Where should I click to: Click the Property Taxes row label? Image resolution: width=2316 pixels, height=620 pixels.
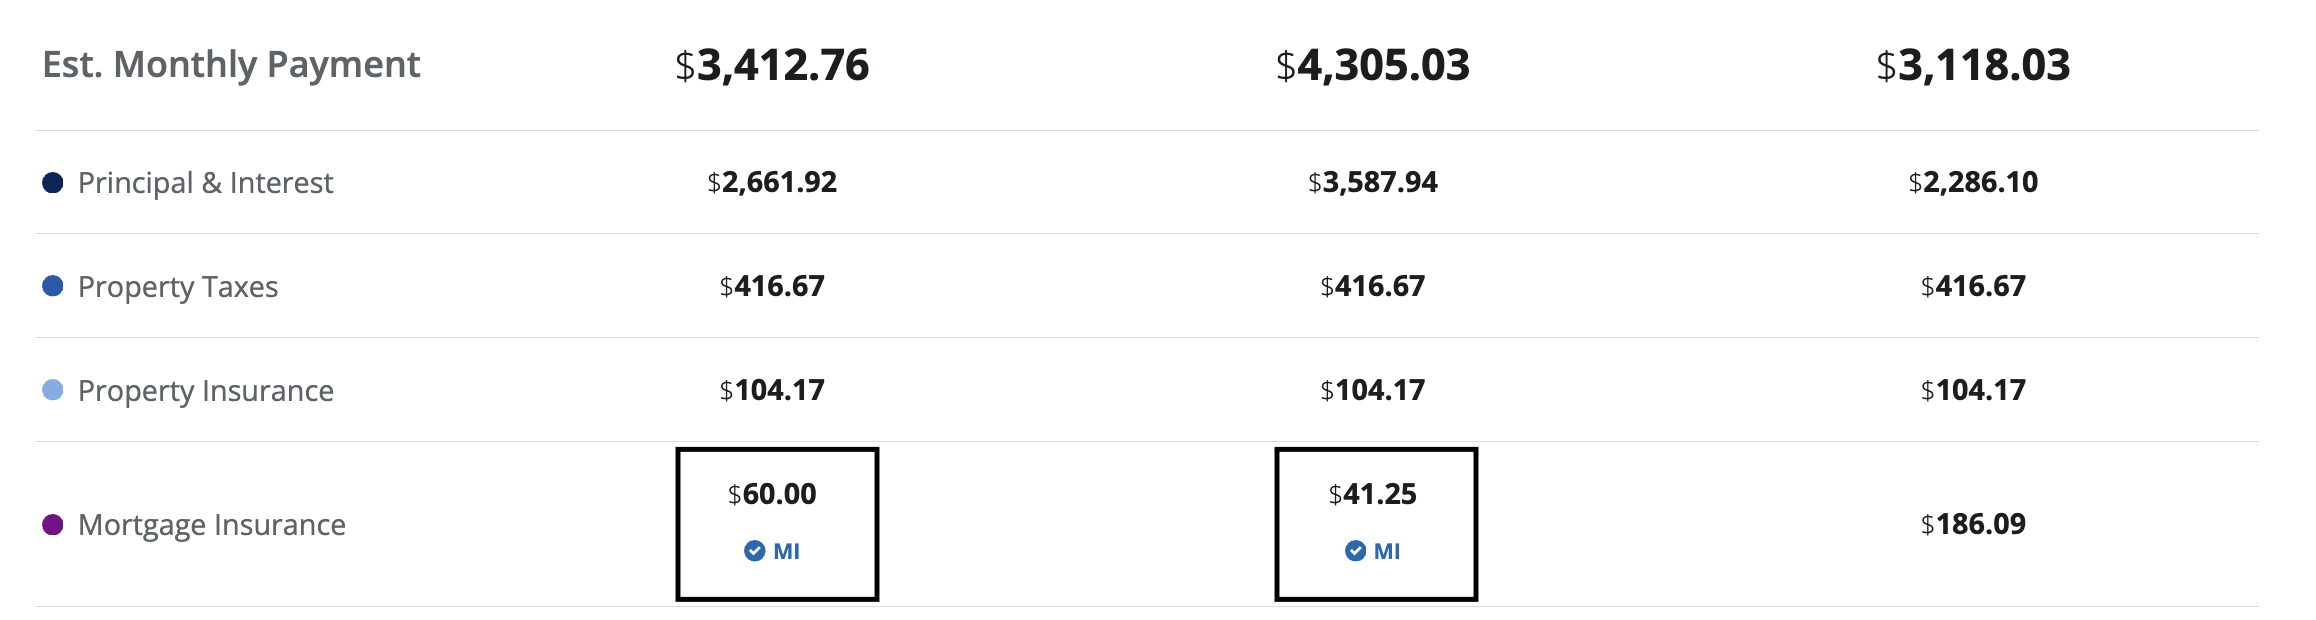point(178,287)
